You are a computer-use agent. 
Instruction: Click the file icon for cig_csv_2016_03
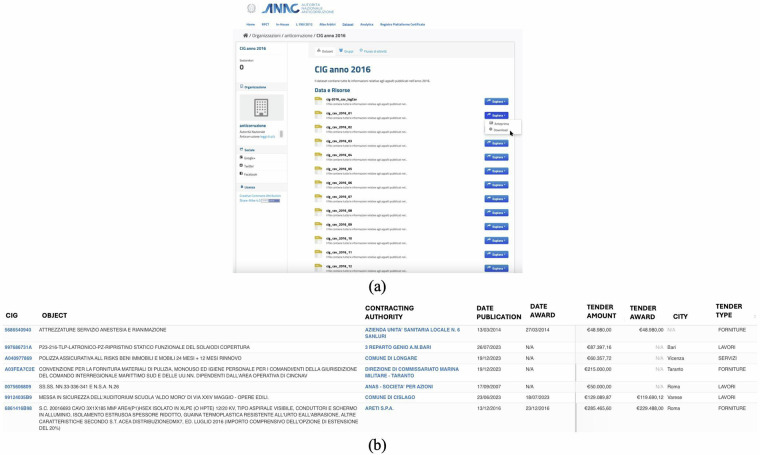[319, 142]
